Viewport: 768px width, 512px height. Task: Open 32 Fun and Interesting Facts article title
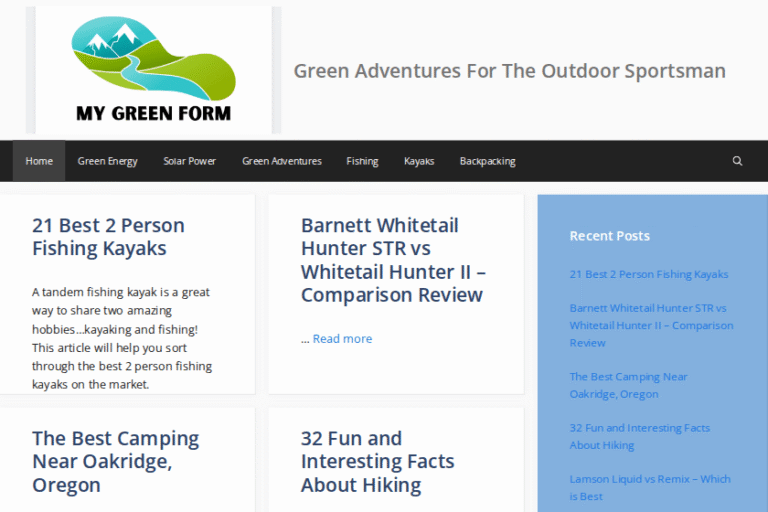377,461
